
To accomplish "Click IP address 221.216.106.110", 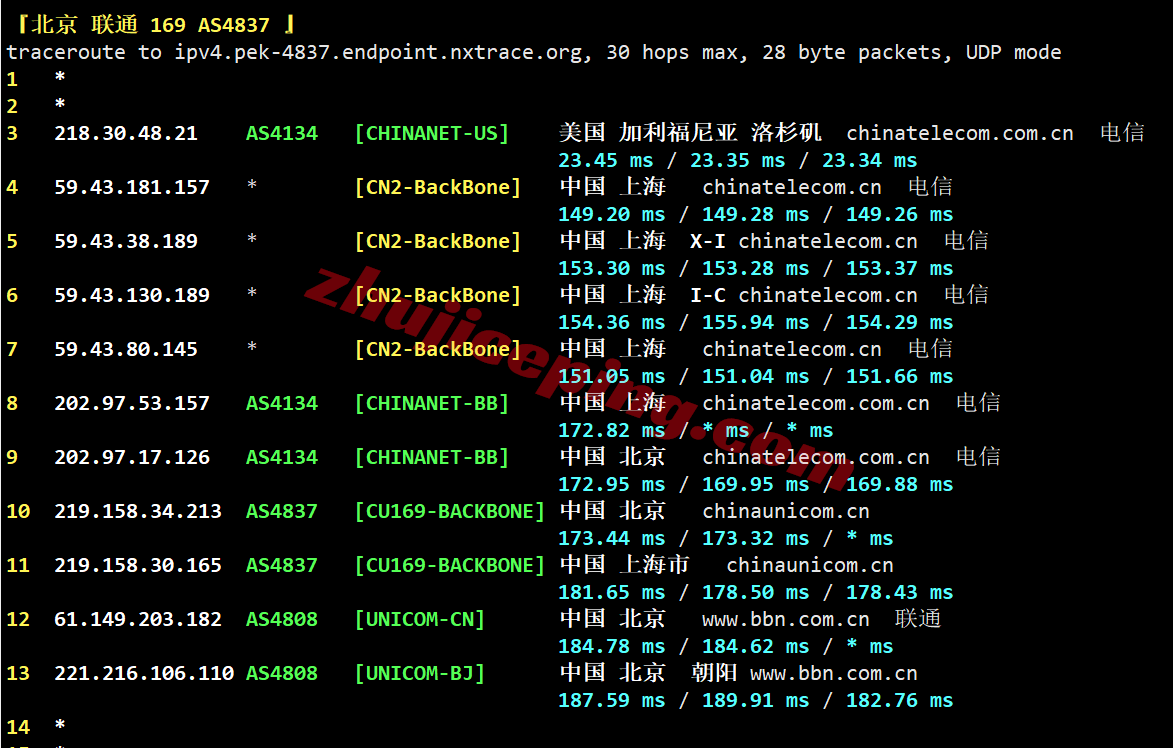I will 144,673.
